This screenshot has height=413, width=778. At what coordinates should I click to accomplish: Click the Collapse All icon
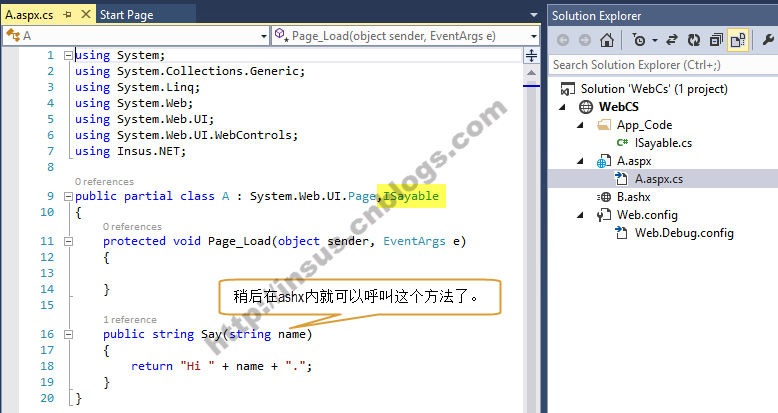point(715,40)
